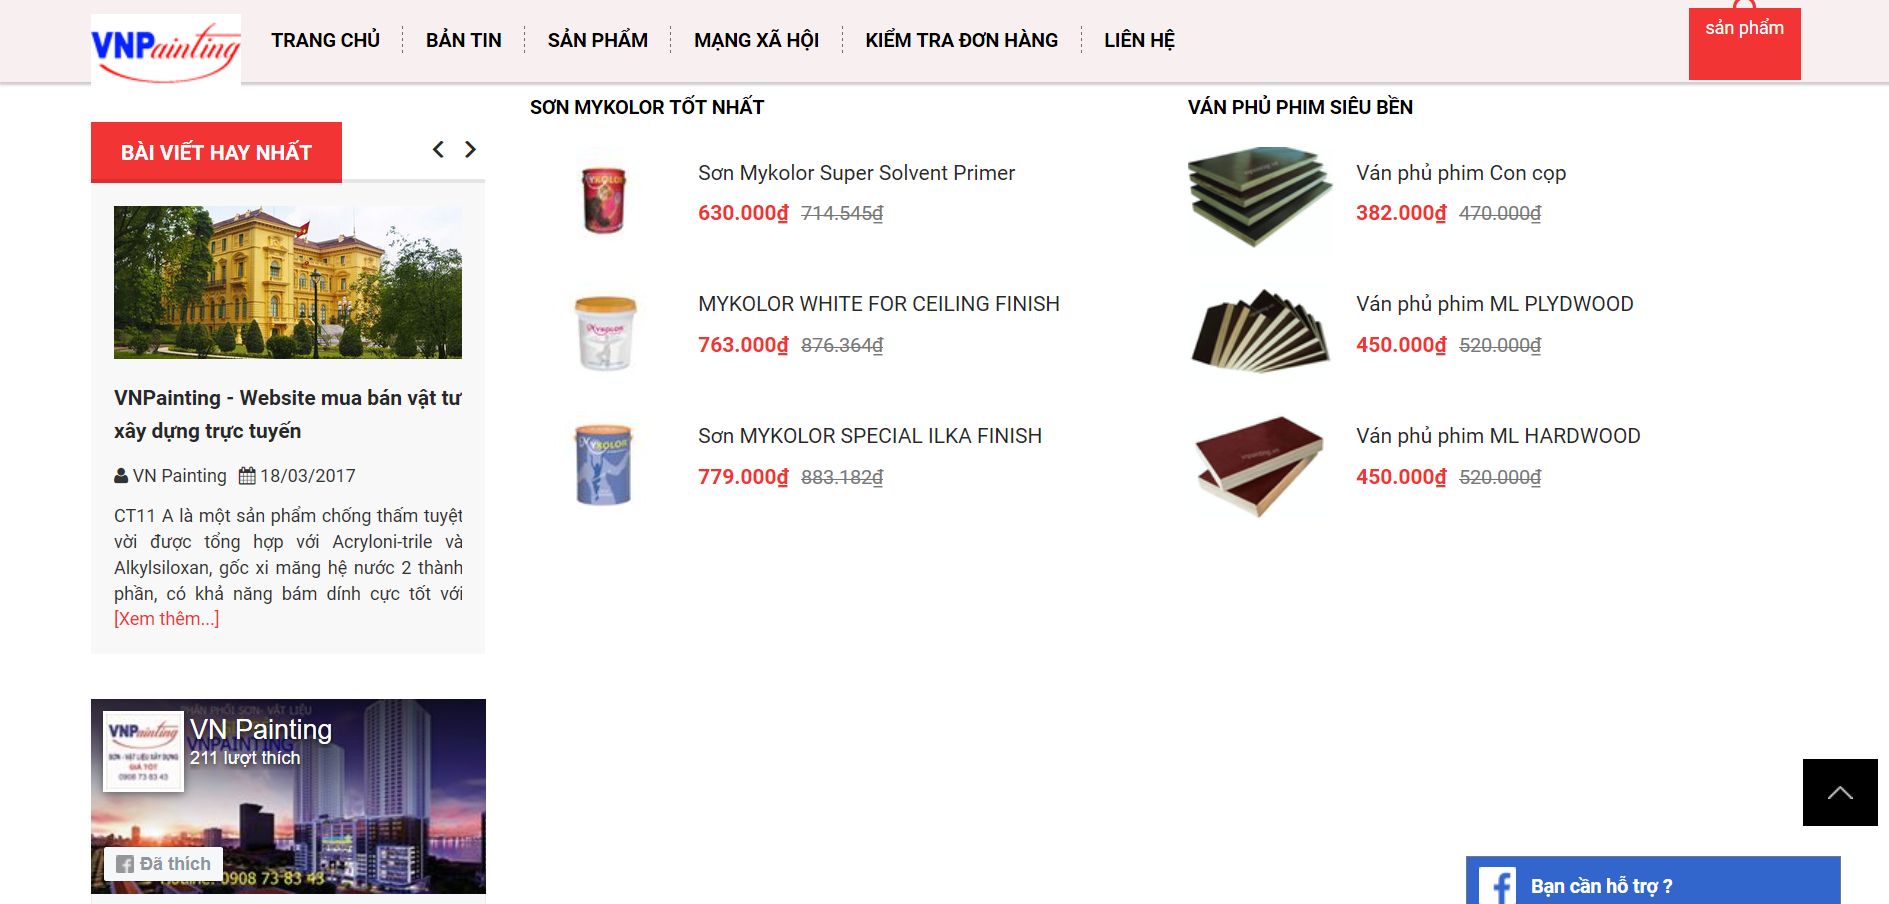Screen dimensions: 1889x904
Task: Click the '[Xem thêm...]' read more link
Action: click(167, 619)
